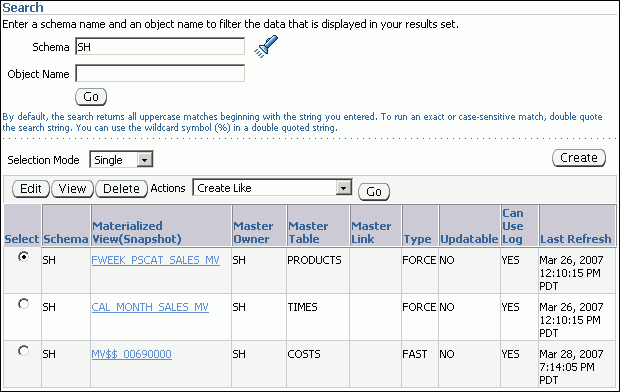Select the MV$$_00690000 radio button
The width and height of the screenshot is (620, 392).
(x=24, y=351)
